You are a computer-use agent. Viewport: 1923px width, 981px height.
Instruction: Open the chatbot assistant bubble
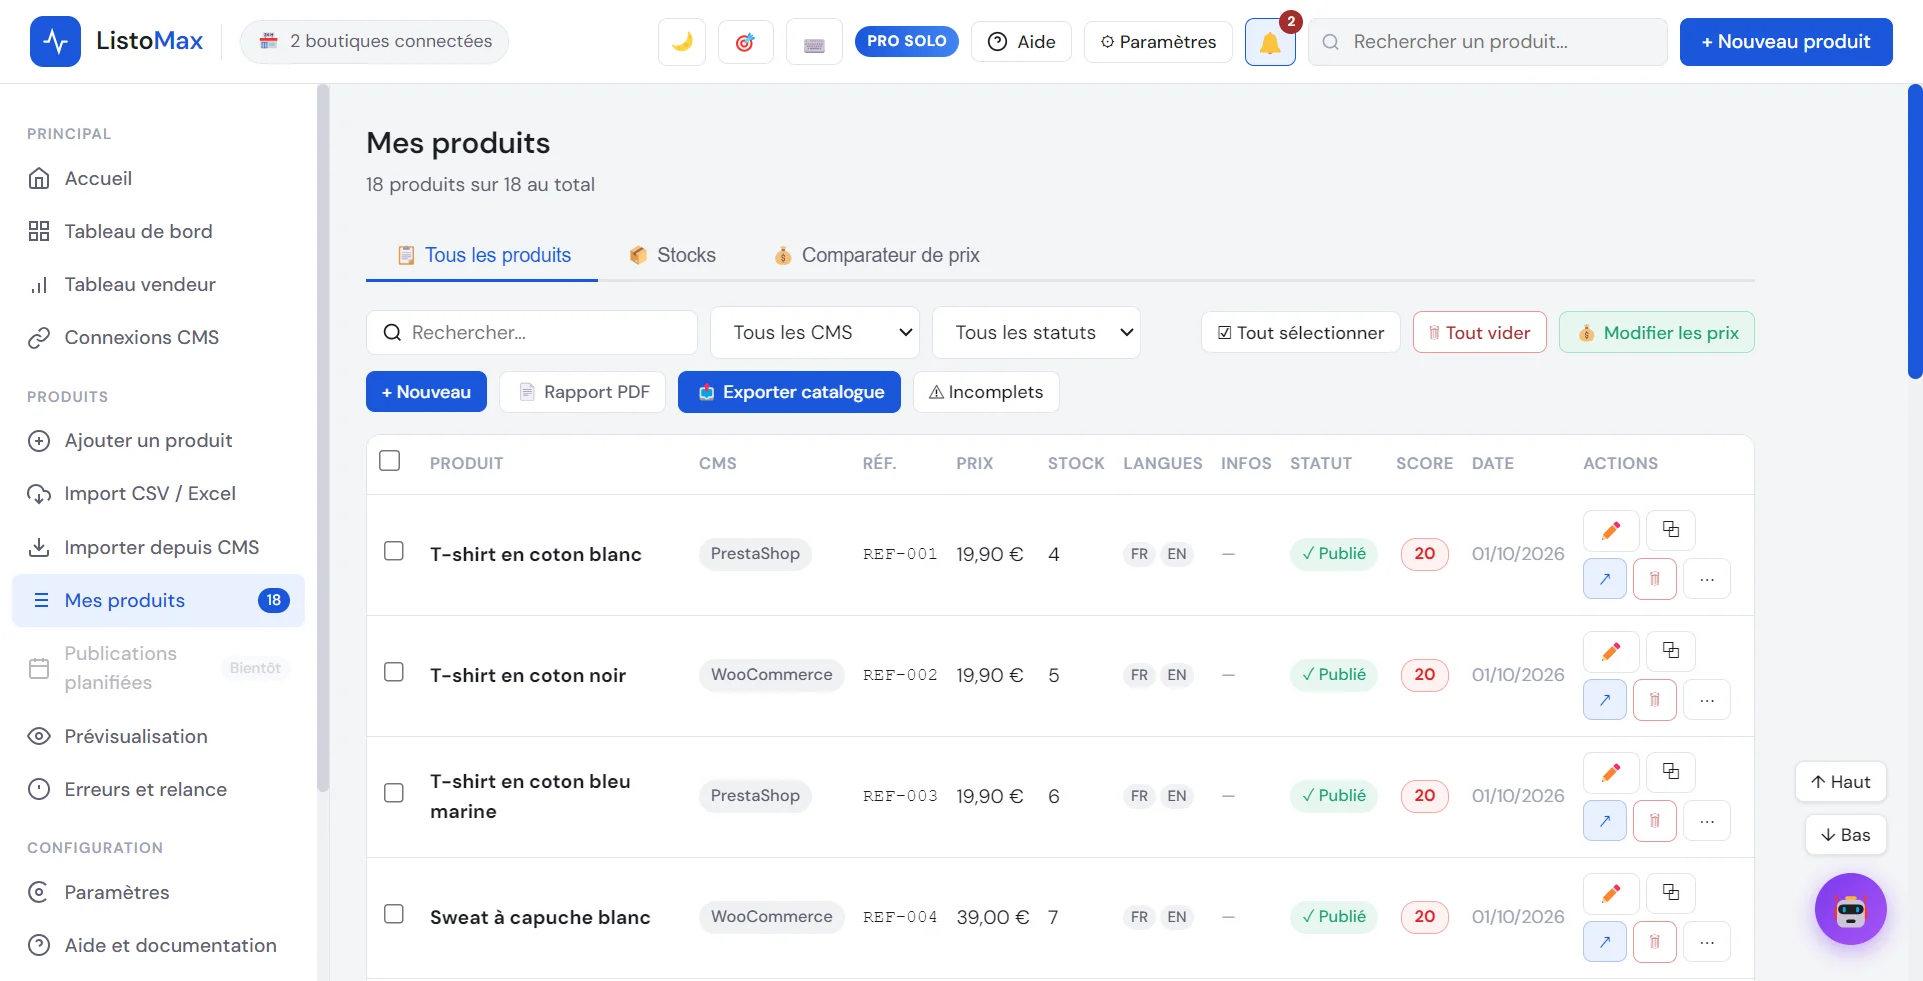pos(1851,909)
